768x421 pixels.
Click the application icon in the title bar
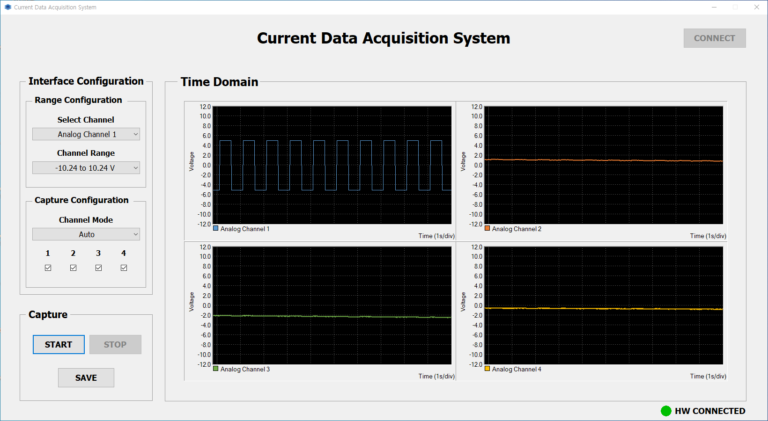click(x=7, y=7)
